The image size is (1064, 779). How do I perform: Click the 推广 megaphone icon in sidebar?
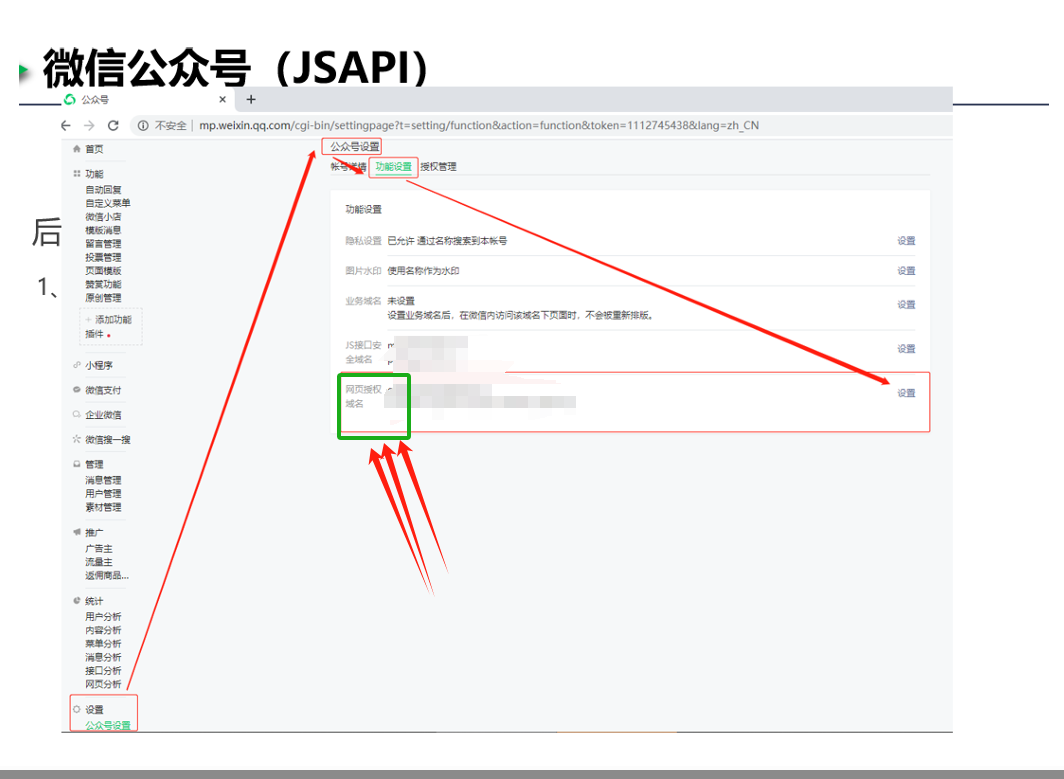[x=77, y=533]
